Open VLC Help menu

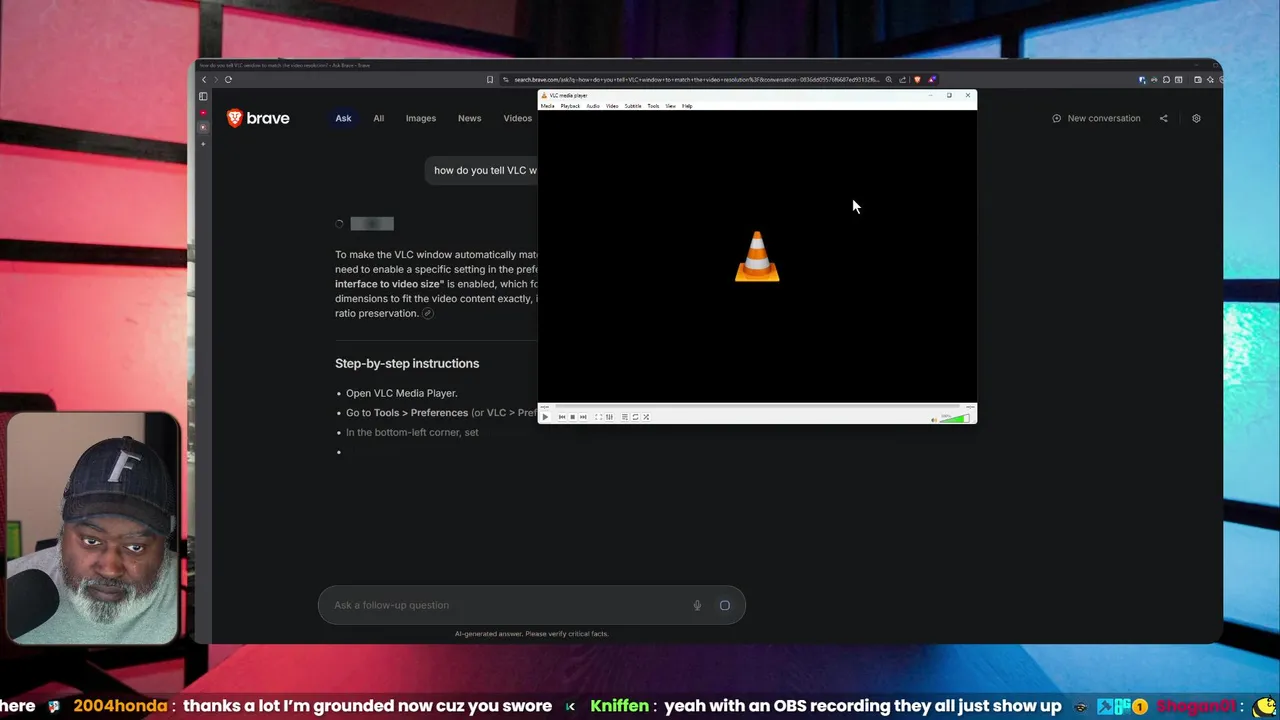[687, 106]
